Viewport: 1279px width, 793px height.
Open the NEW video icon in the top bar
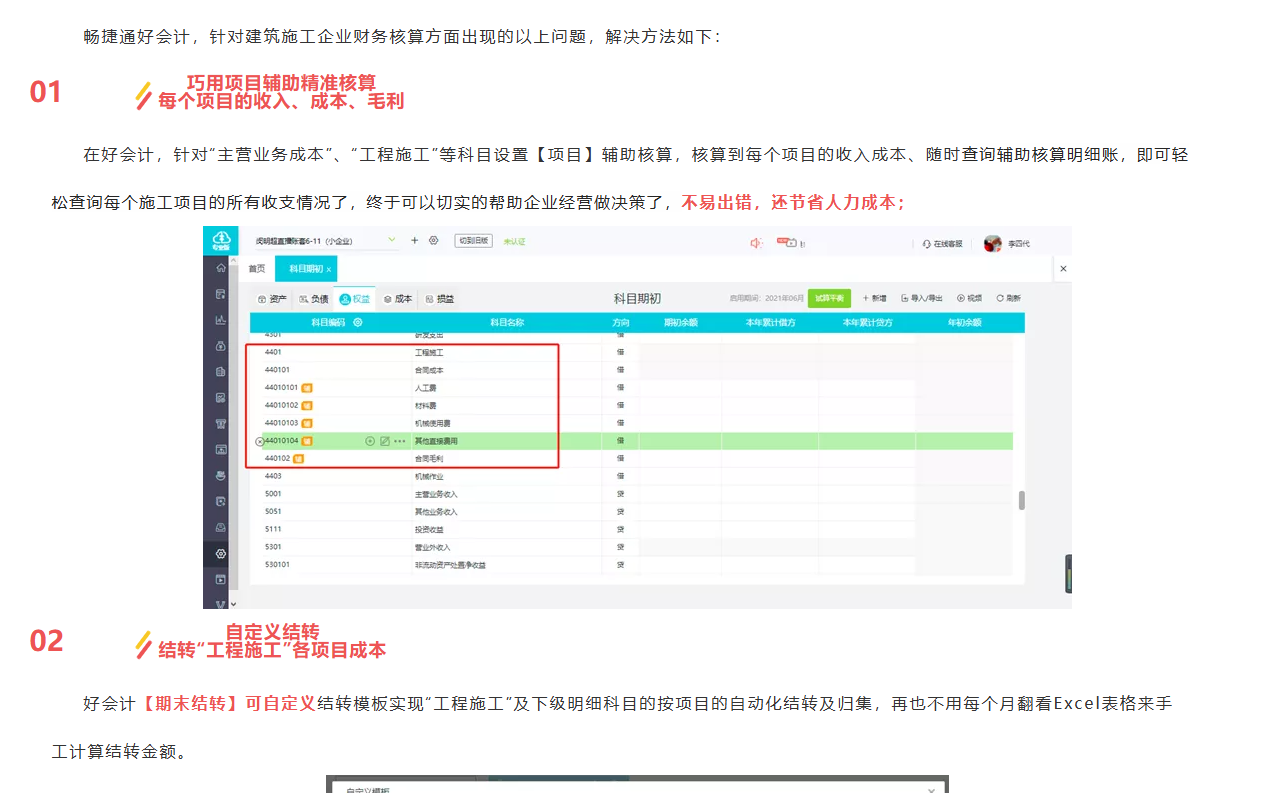[x=787, y=242]
